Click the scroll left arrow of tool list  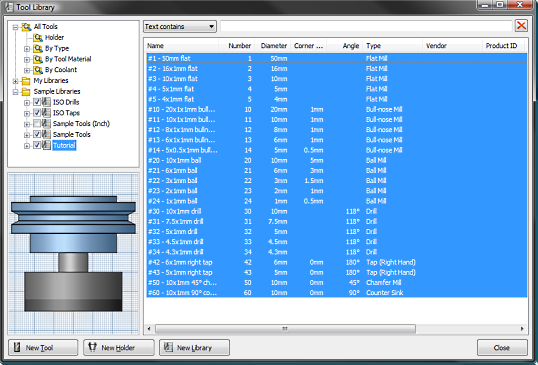coord(149,329)
